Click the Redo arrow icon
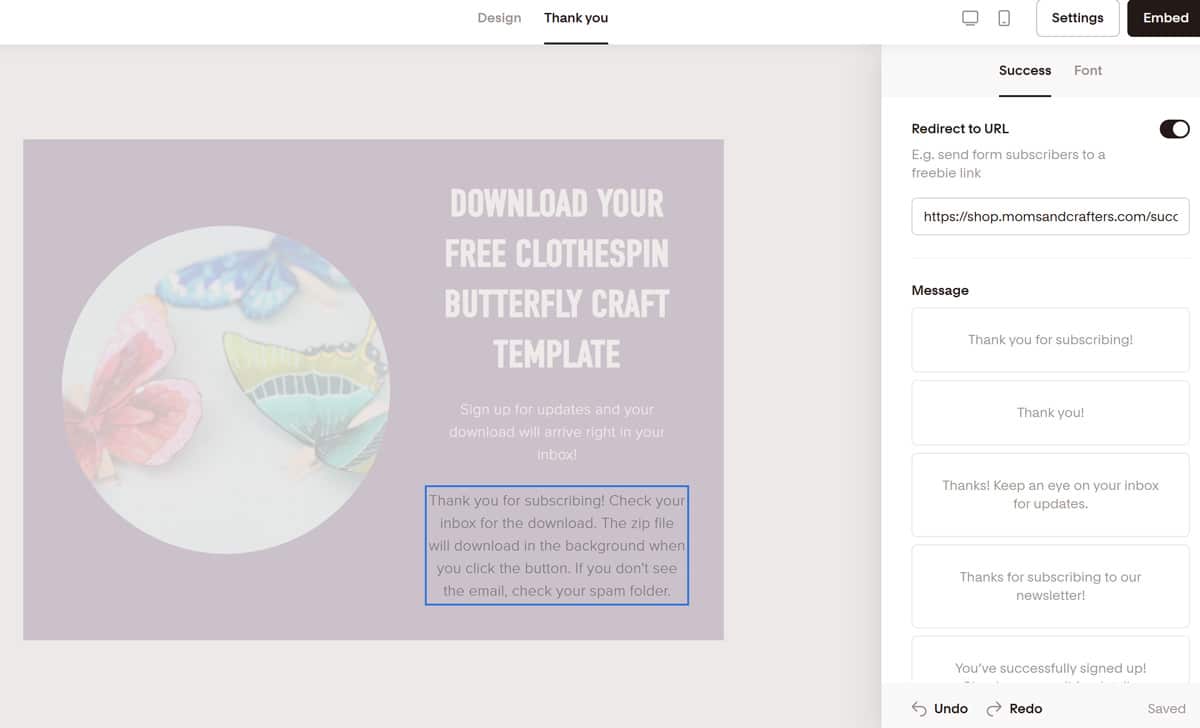This screenshot has height=728, width=1200. [x=994, y=708]
